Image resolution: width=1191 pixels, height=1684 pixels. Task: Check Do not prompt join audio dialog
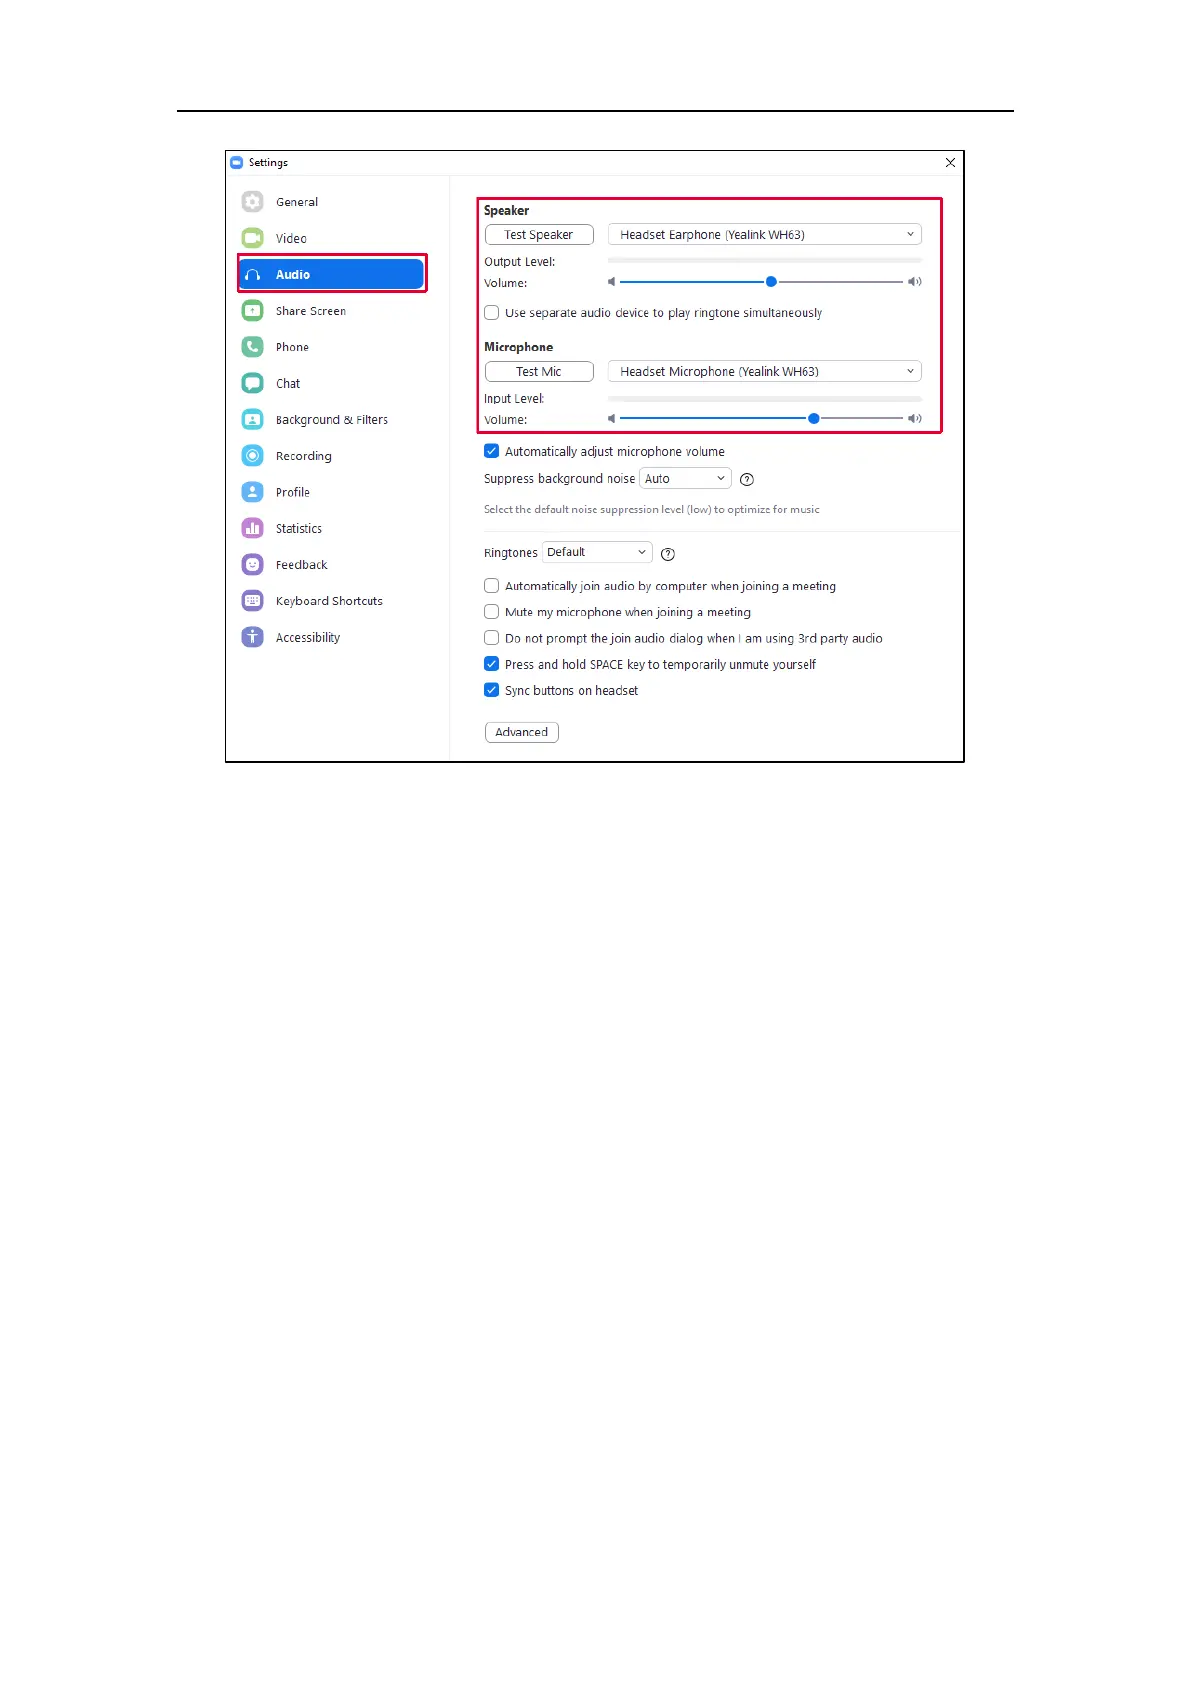click(x=492, y=638)
